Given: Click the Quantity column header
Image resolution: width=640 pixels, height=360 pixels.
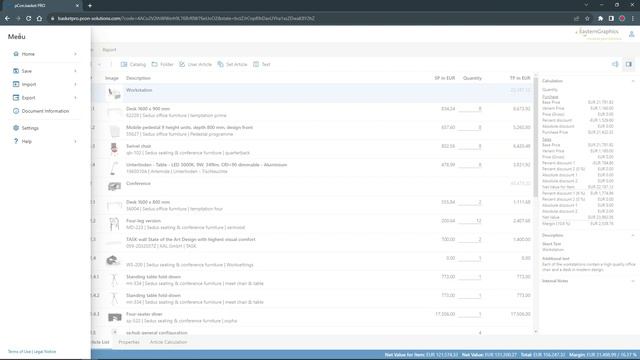Looking at the screenshot, I should point(472,78).
